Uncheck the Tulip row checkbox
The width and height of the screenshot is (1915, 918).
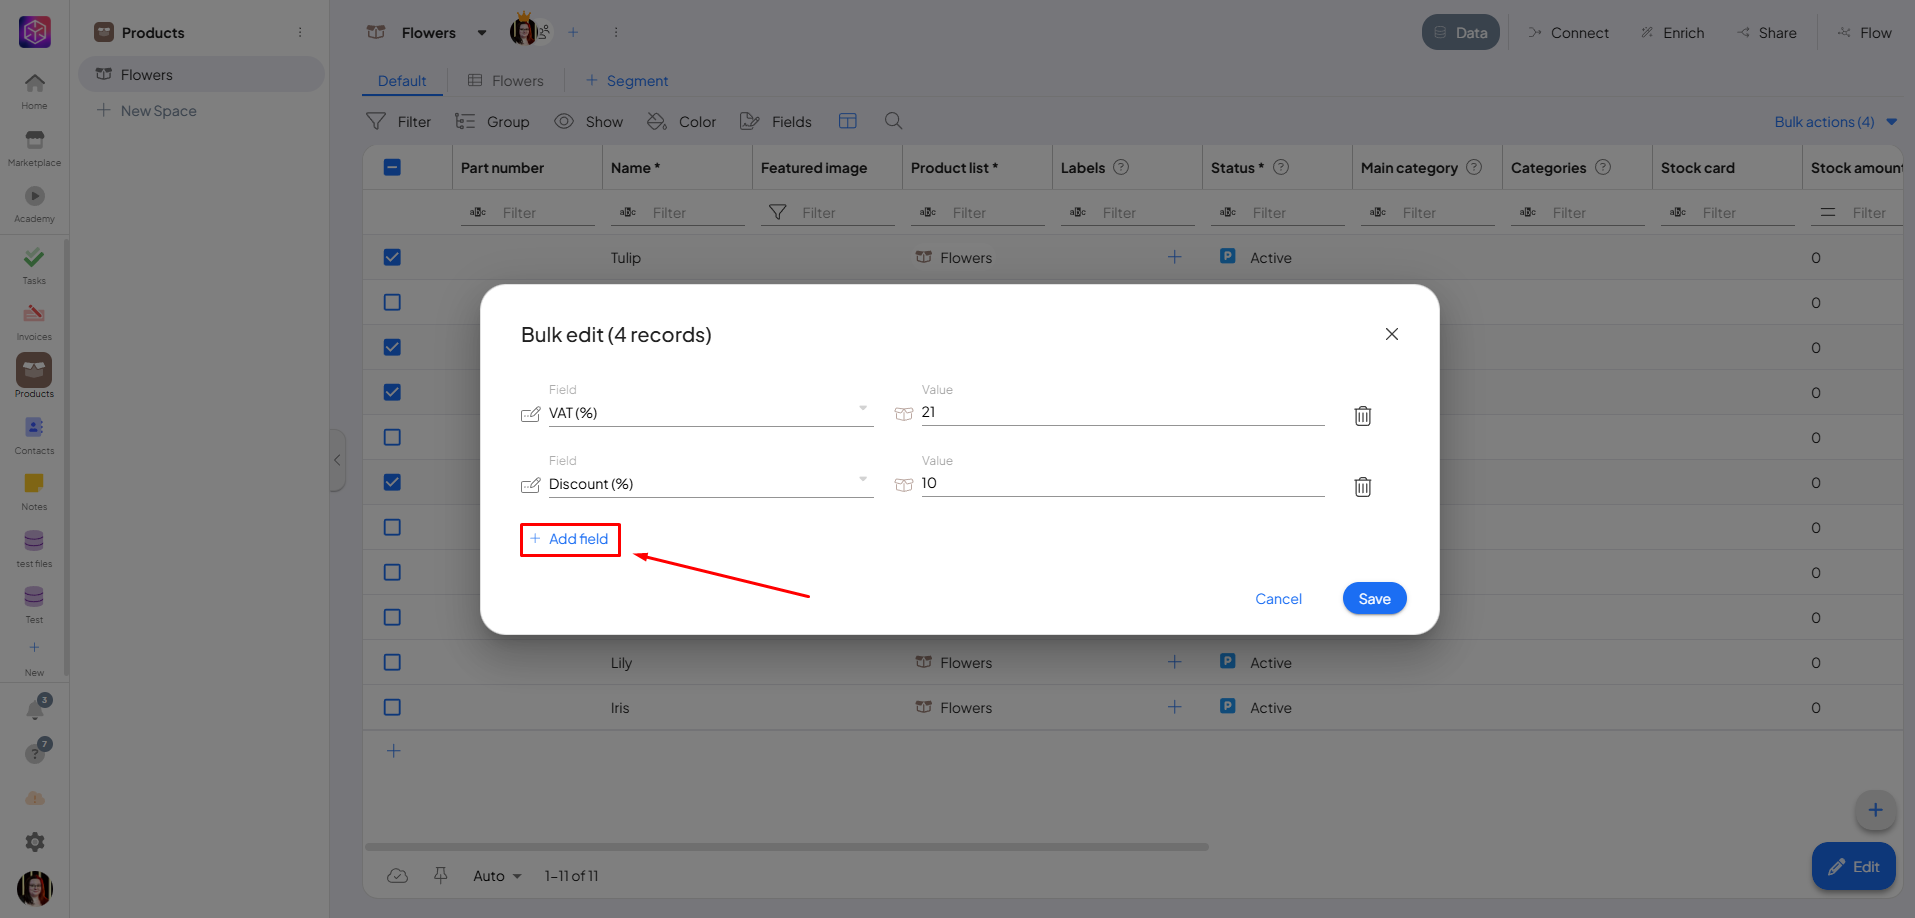[392, 257]
